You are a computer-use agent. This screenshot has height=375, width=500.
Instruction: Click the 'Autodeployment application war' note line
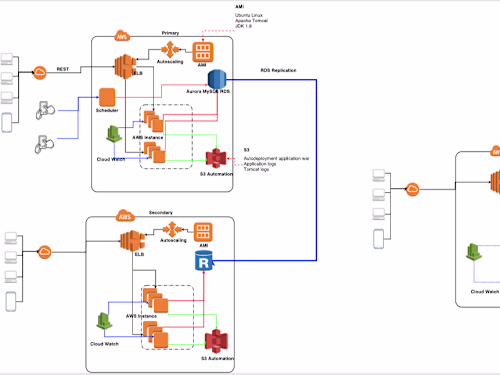[277, 159]
